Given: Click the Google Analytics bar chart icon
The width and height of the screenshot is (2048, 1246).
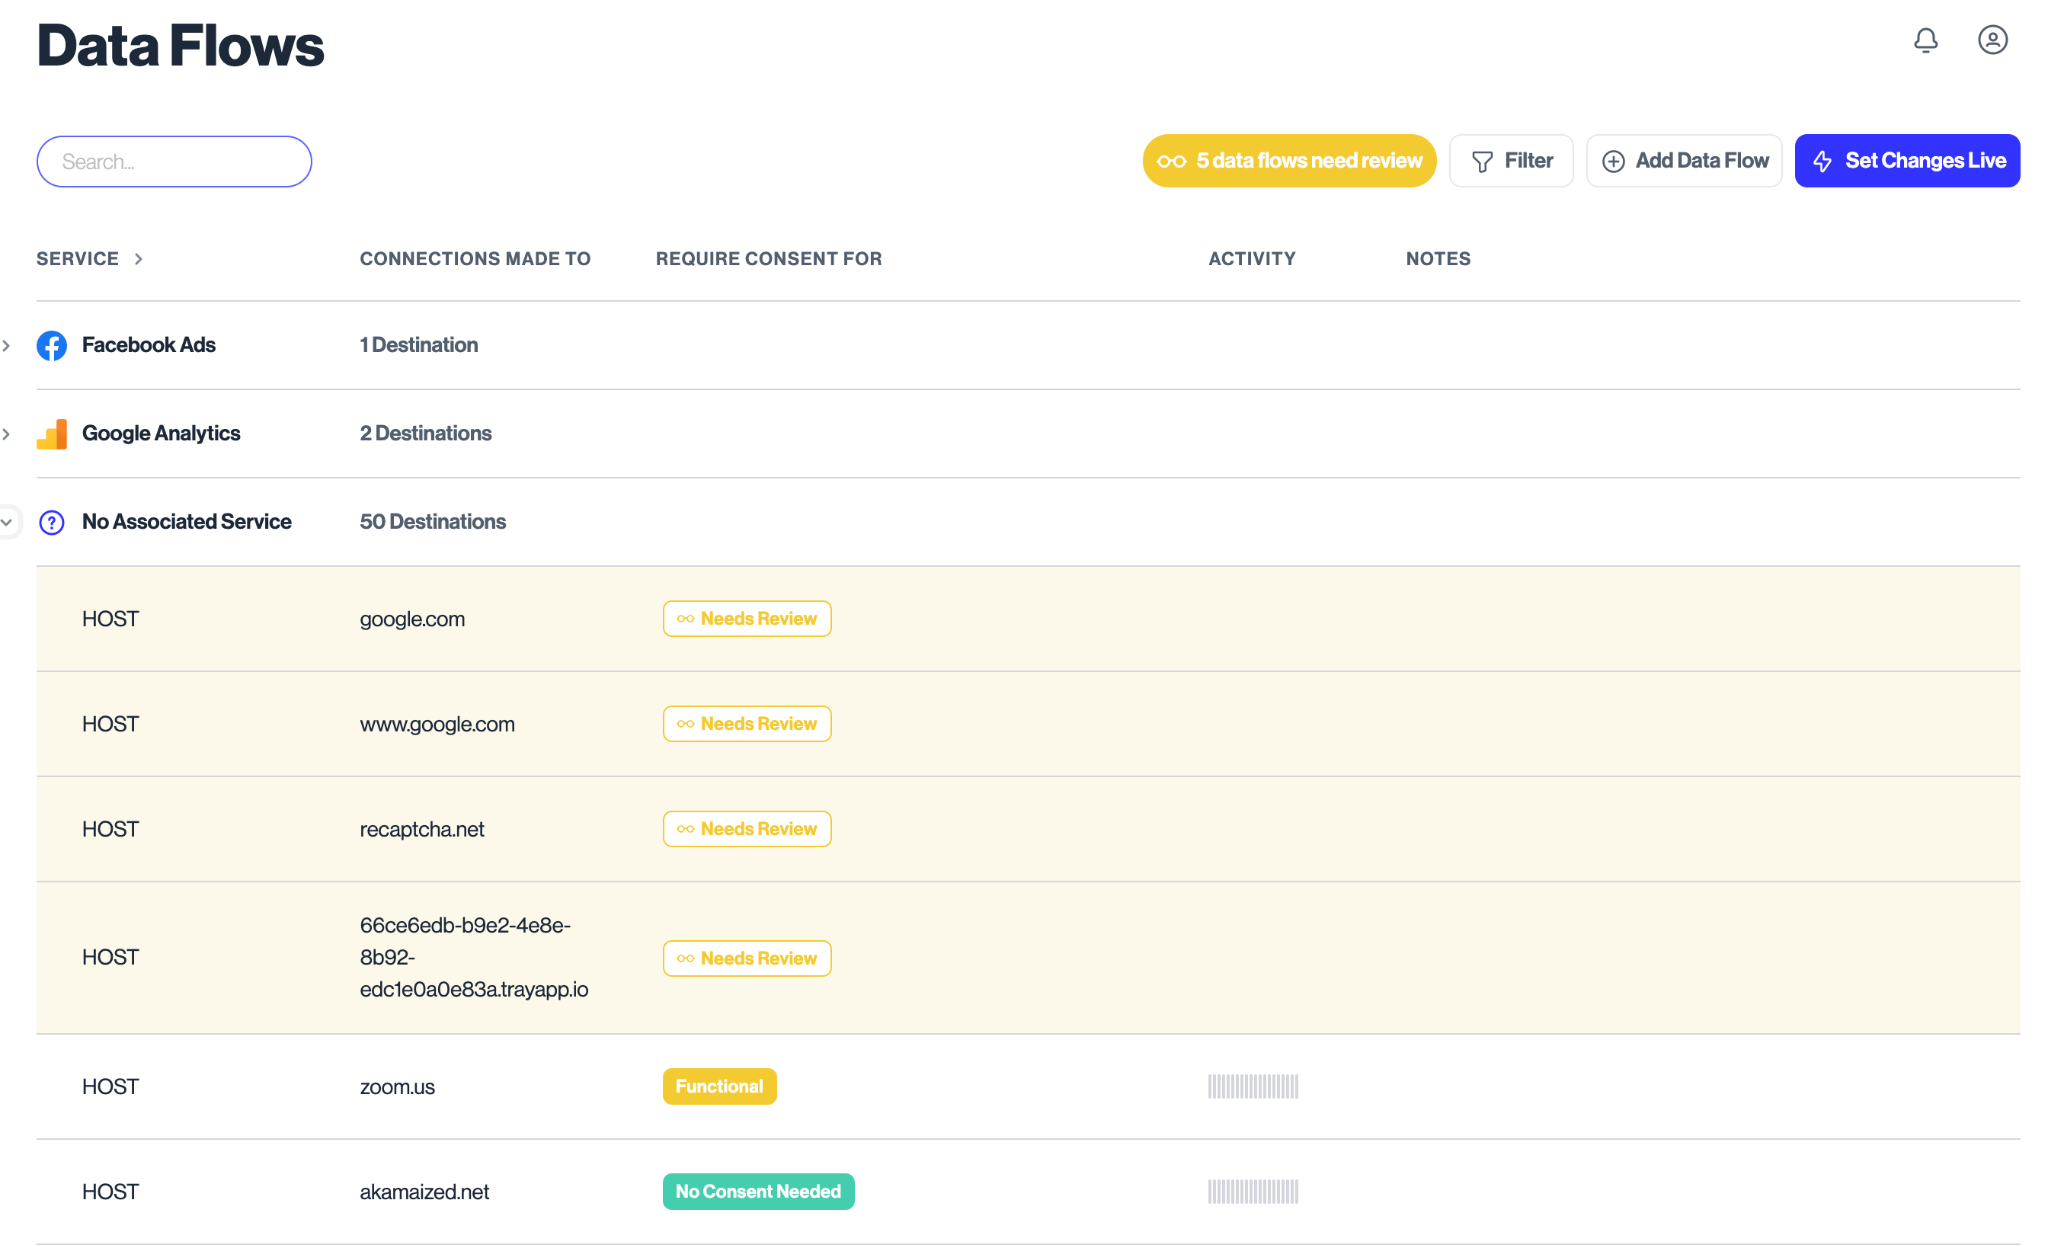Looking at the screenshot, I should (52, 434).
